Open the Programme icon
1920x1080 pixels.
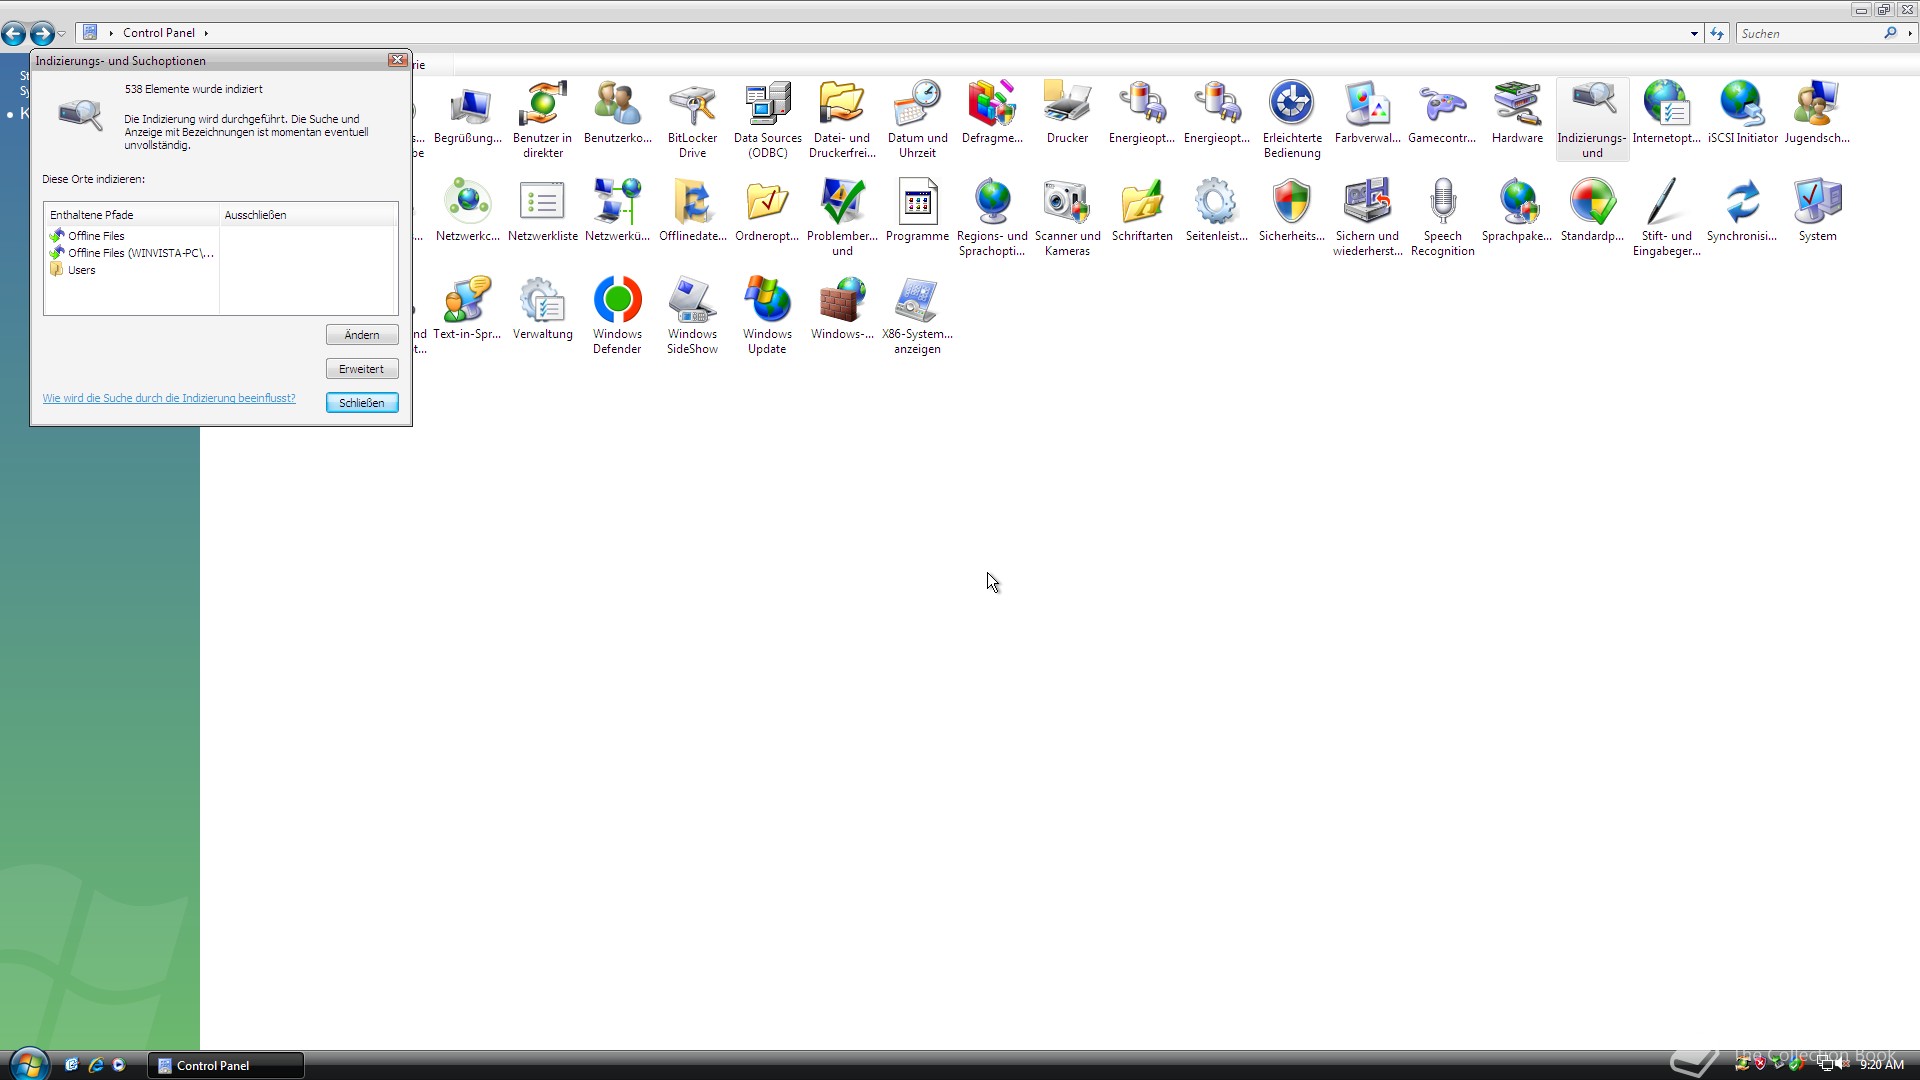coord(917,211)
